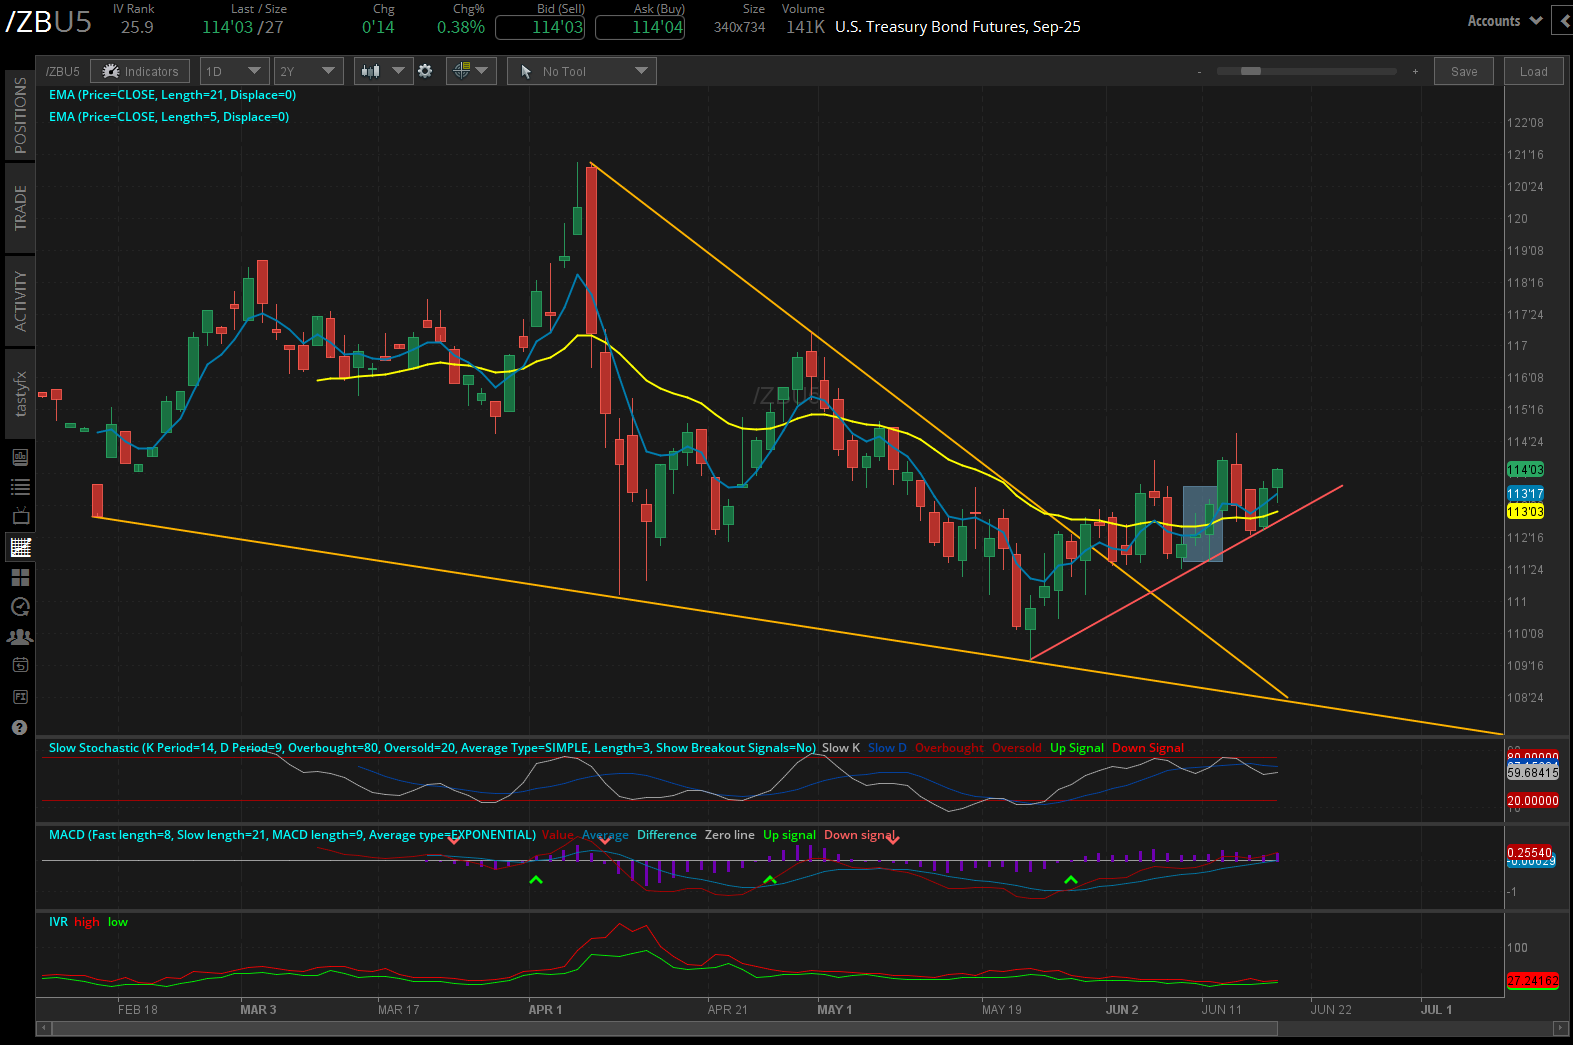This screenshot has width=1573, height=1045.
Task: Open the live TV feed icon
Action: point(20,517)
